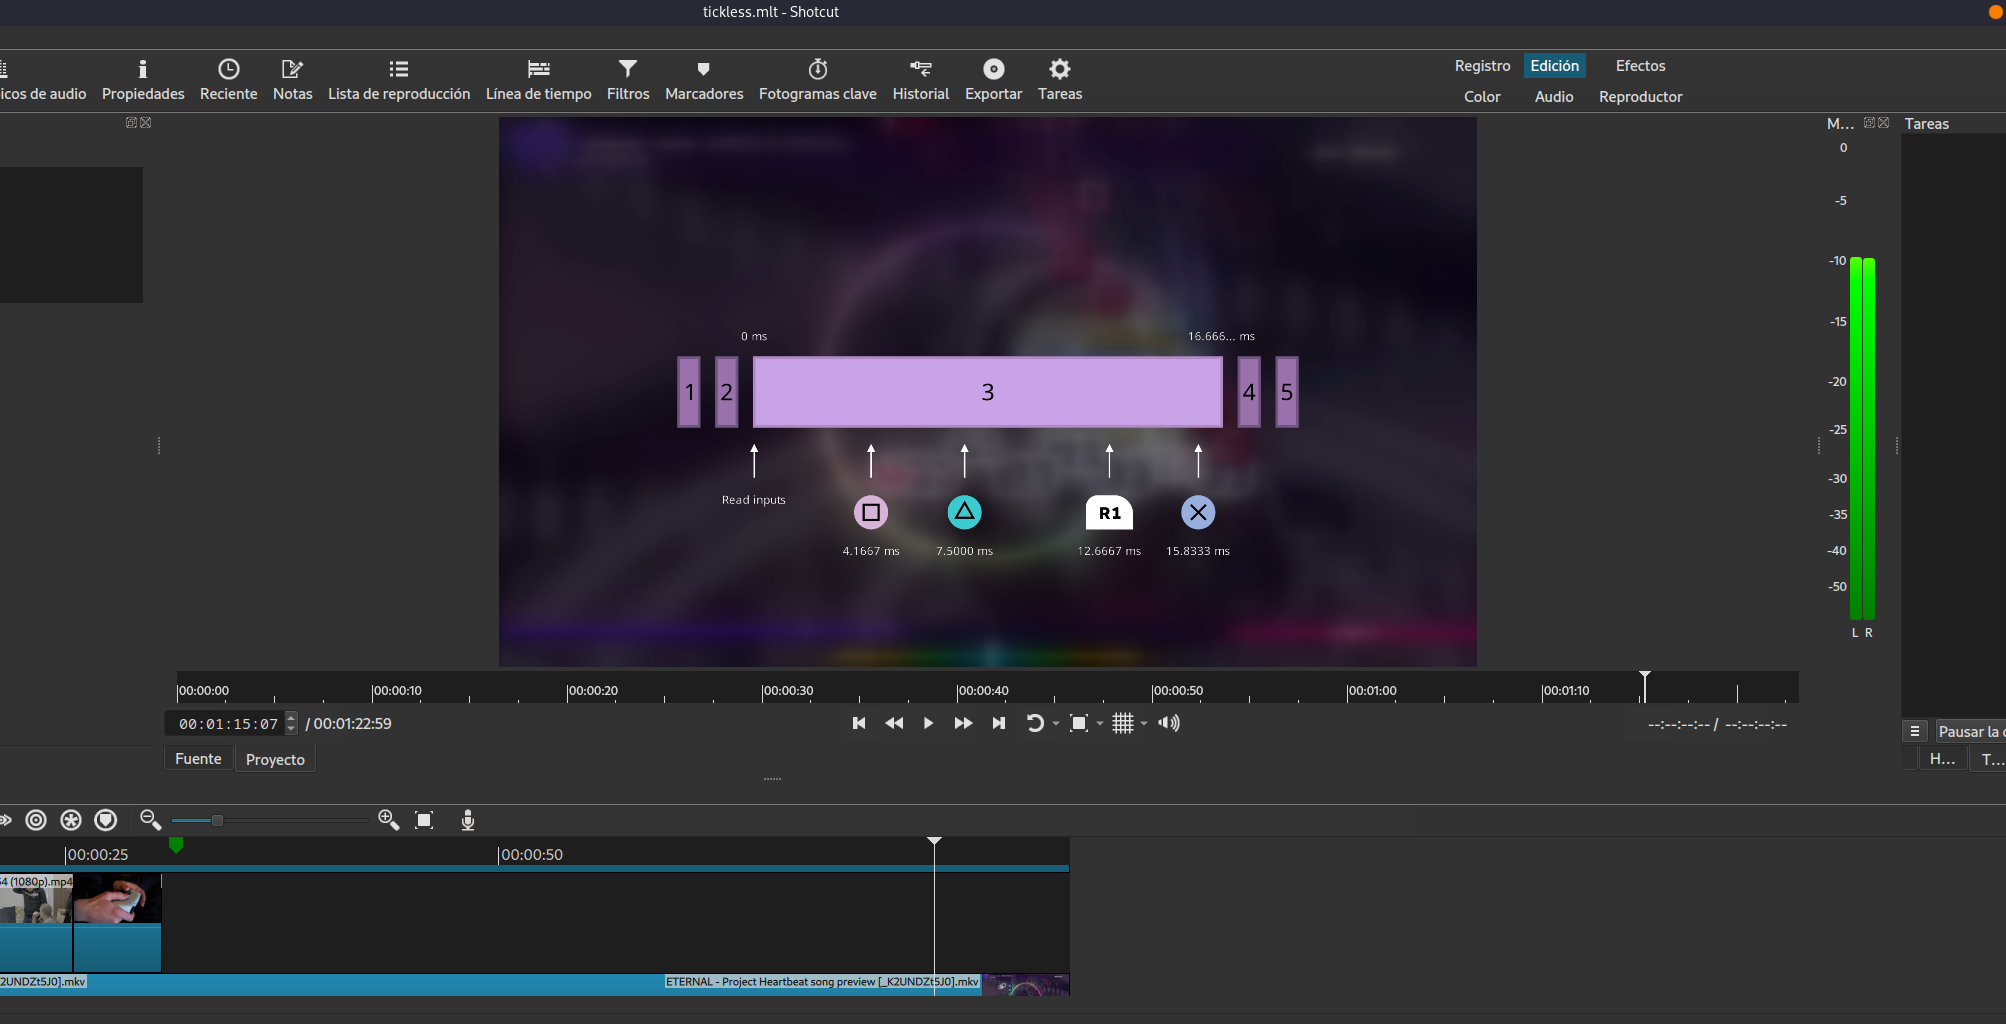Open the Propiedades panel
Viewport: 2006px width, 1024px height.
(x=143, y=80)
